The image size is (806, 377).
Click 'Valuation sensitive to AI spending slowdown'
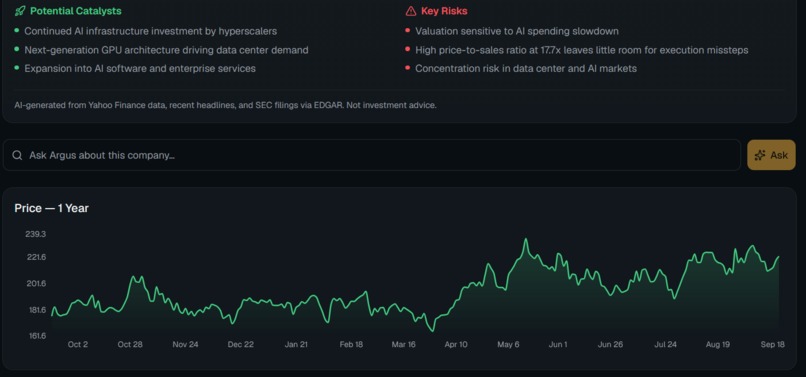[517, 31]
